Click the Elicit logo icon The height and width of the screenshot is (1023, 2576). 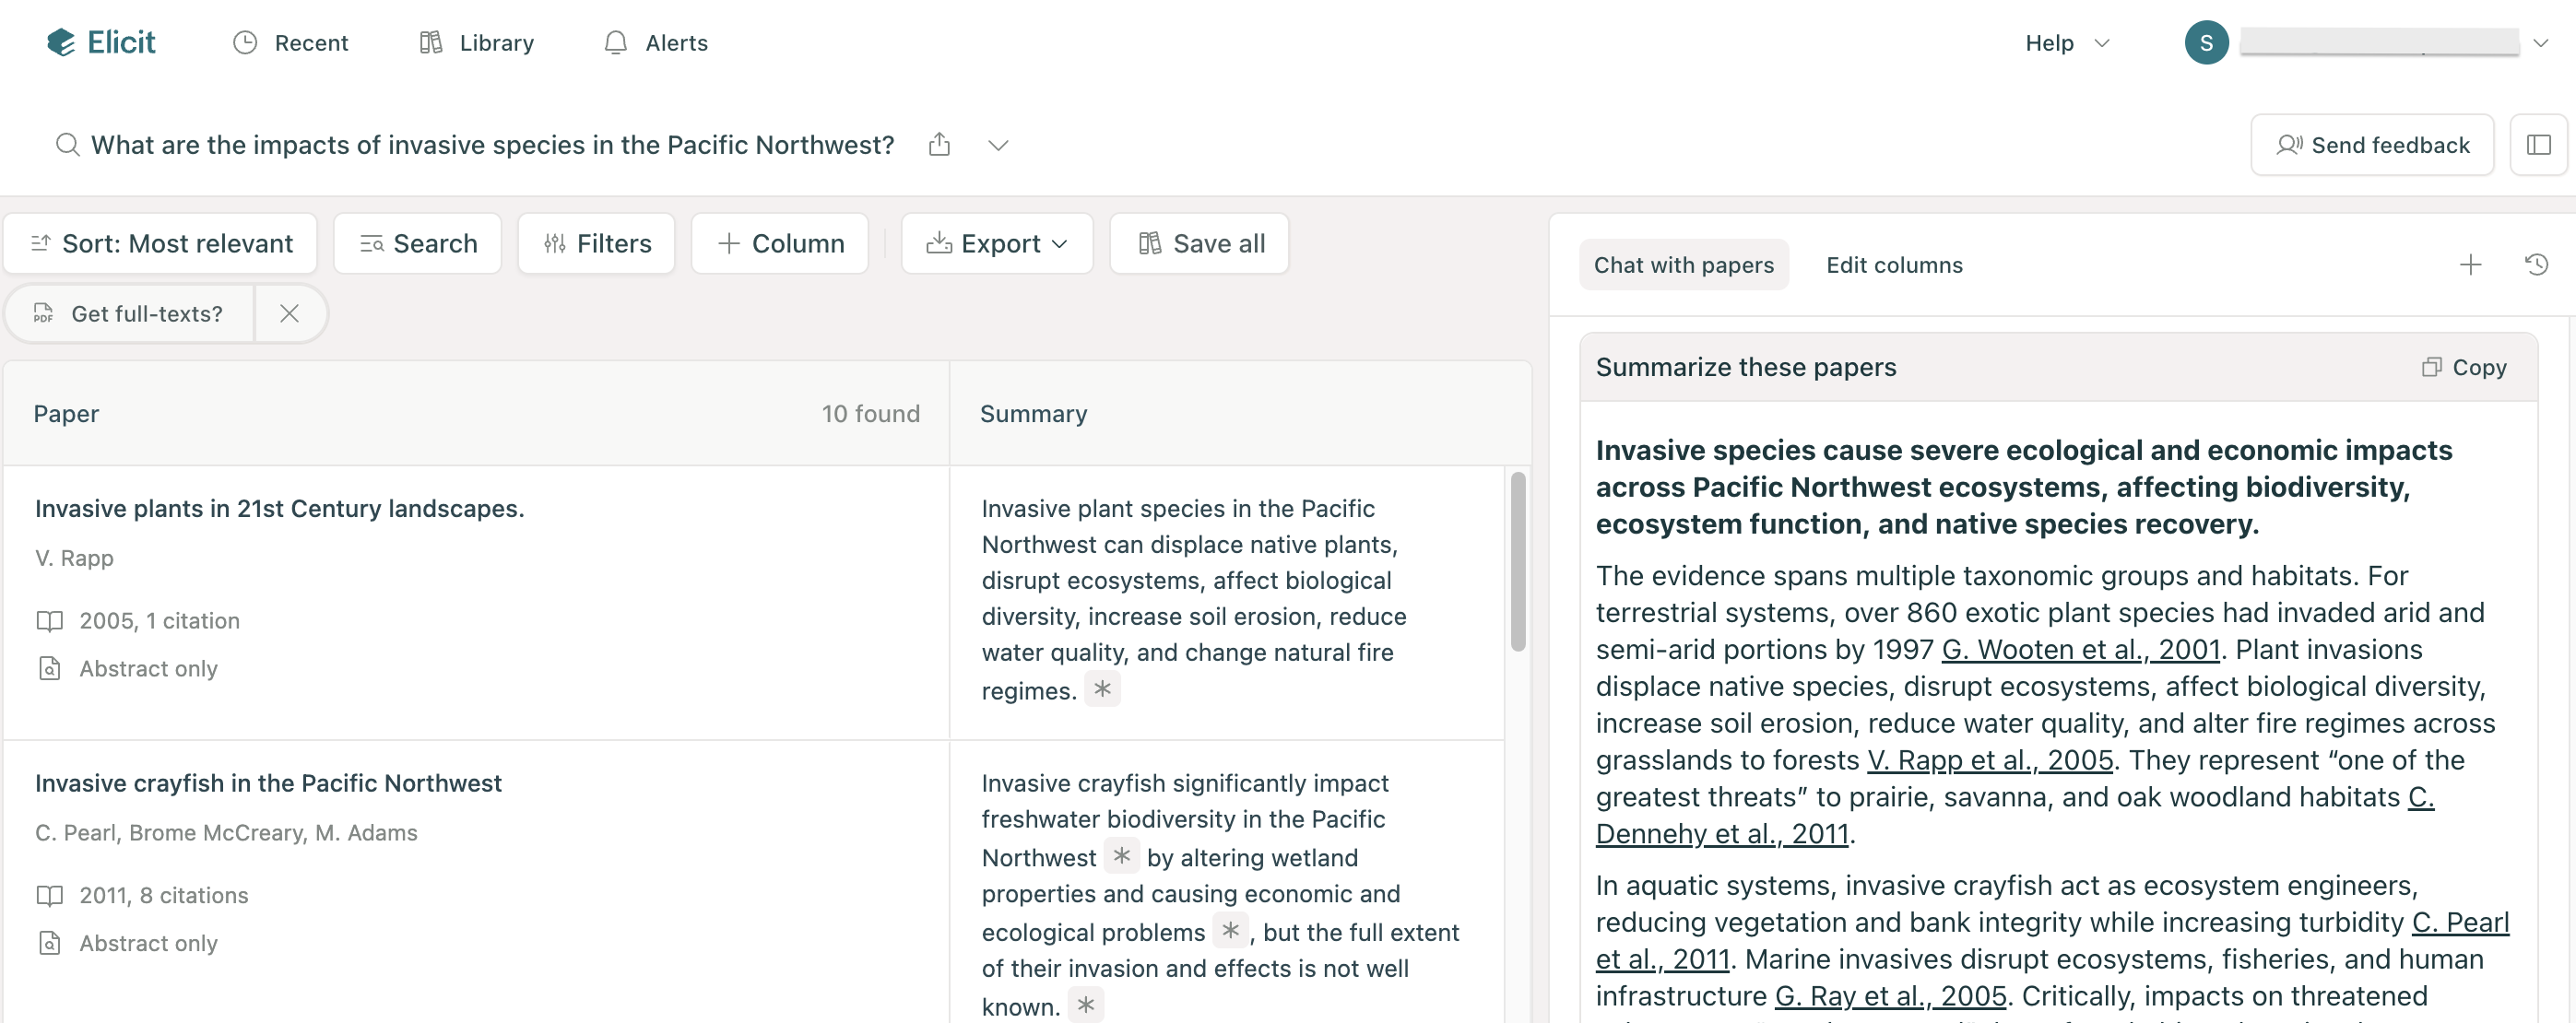[x=61, y=42]
